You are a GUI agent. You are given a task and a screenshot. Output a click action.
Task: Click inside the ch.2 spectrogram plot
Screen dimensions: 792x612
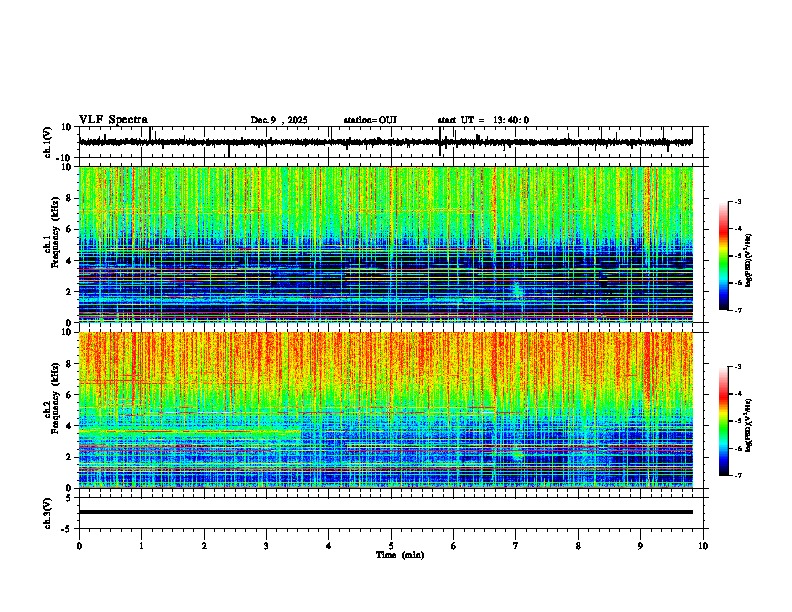(x=385, y=410)
